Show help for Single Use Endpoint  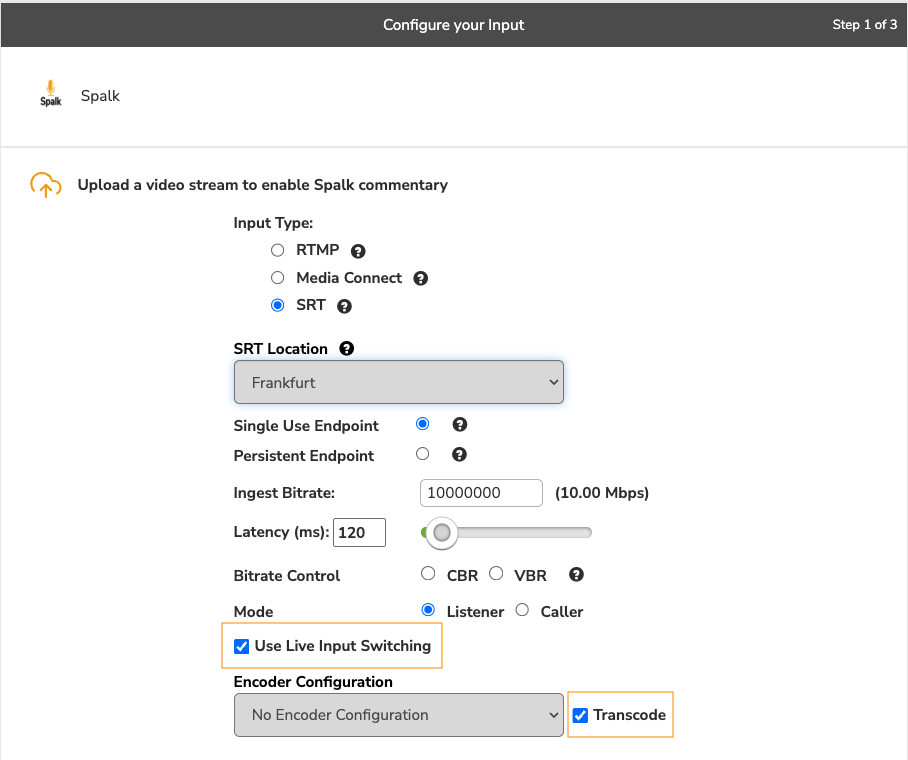coord(460,425)
